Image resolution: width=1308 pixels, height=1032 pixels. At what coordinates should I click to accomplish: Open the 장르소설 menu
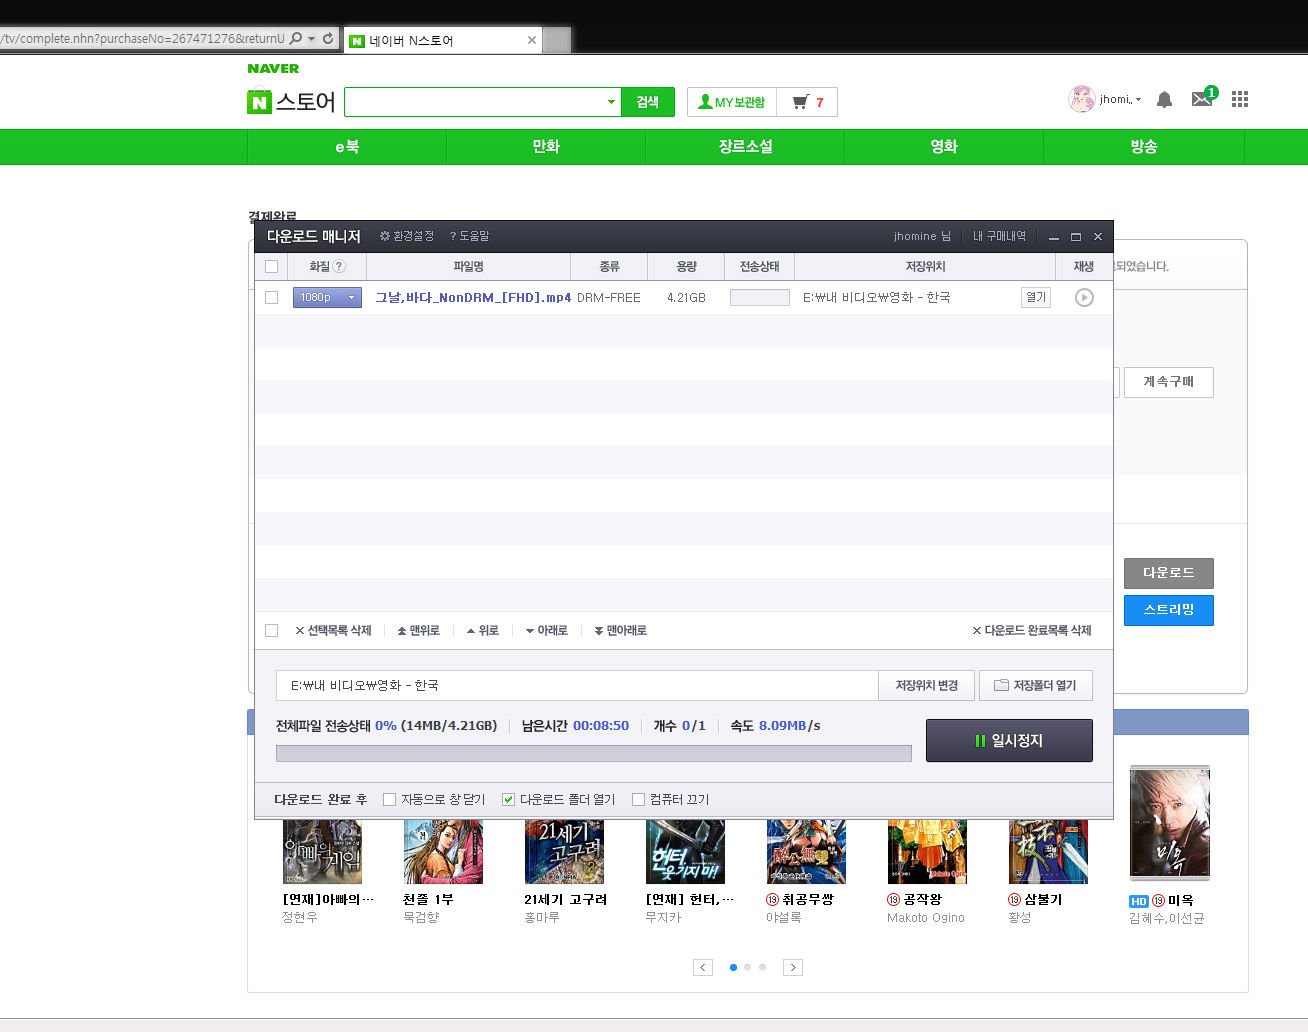click(745, 147)
